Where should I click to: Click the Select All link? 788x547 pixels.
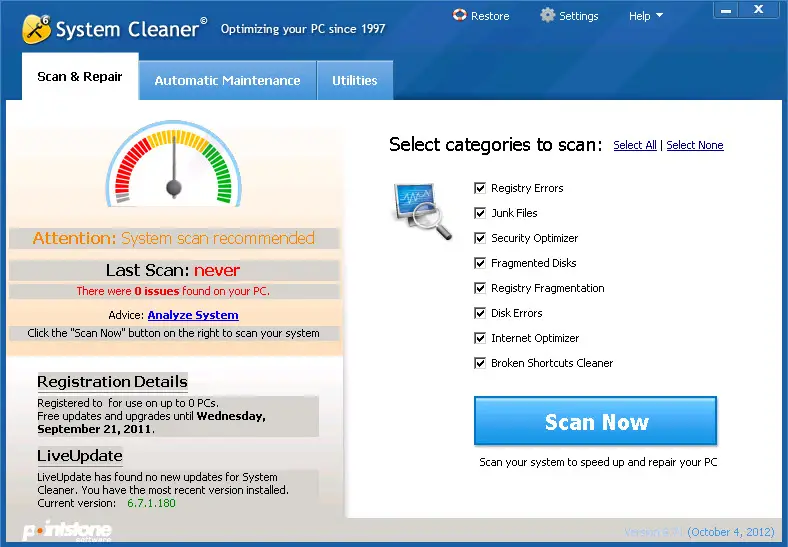click(x=635, y=145)
